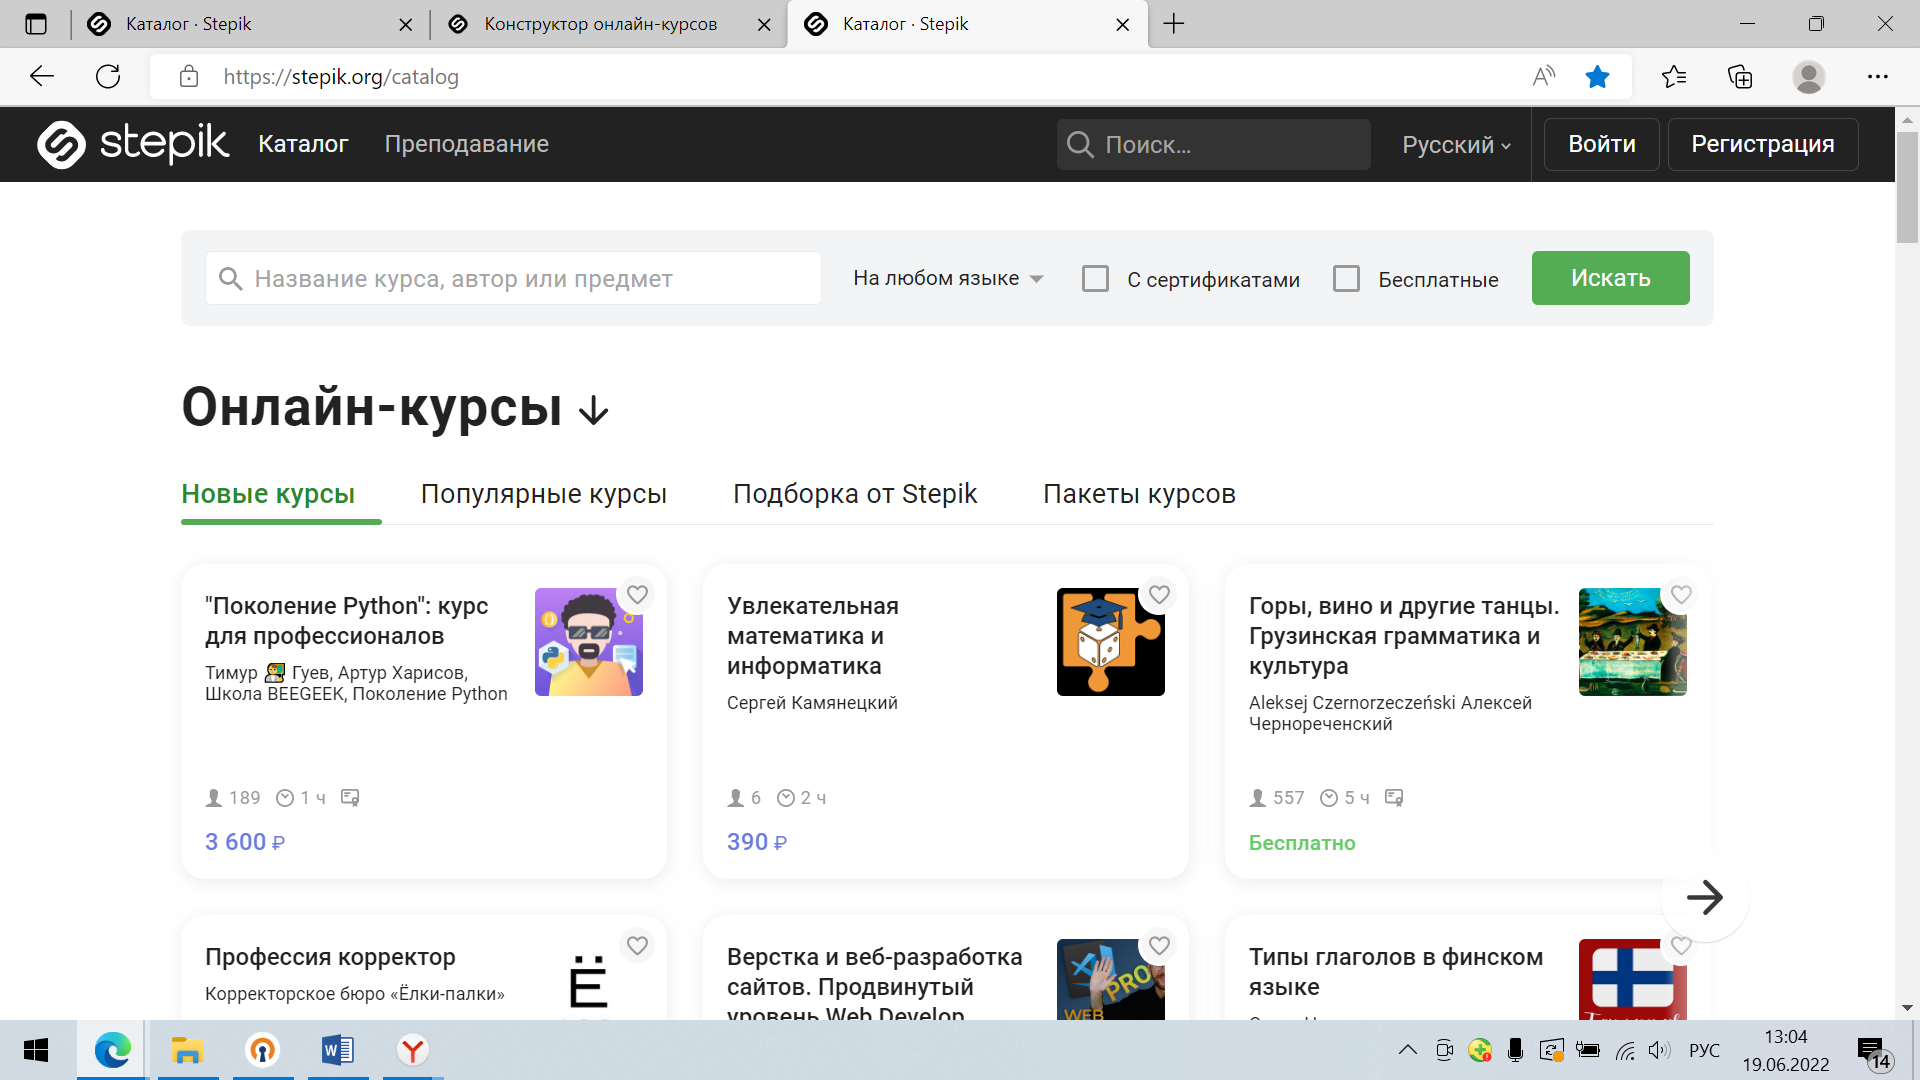Click the course name search field
Viewport: 1920px width, 1080px height.
pos(515,279)
